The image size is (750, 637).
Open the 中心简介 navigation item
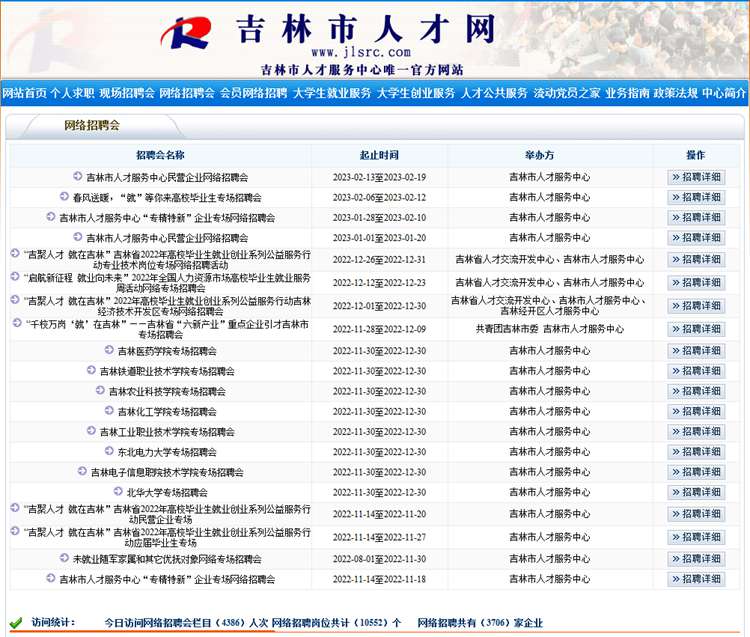(x=724, y=93)
